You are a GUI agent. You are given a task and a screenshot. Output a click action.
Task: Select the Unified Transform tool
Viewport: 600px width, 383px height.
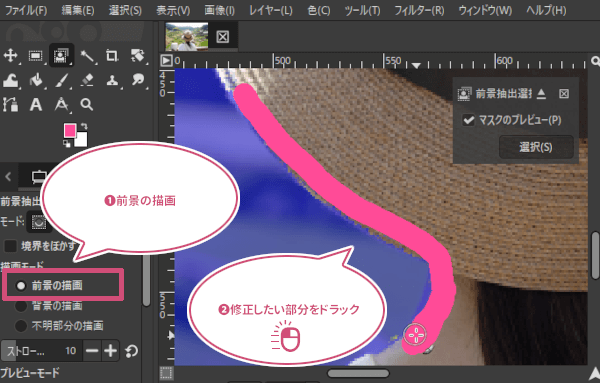click(x=138, y=56)
